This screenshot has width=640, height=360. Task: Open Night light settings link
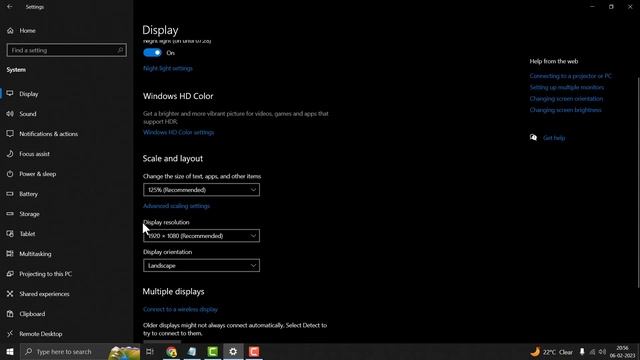pyautogui.click(x=168, y=69)
